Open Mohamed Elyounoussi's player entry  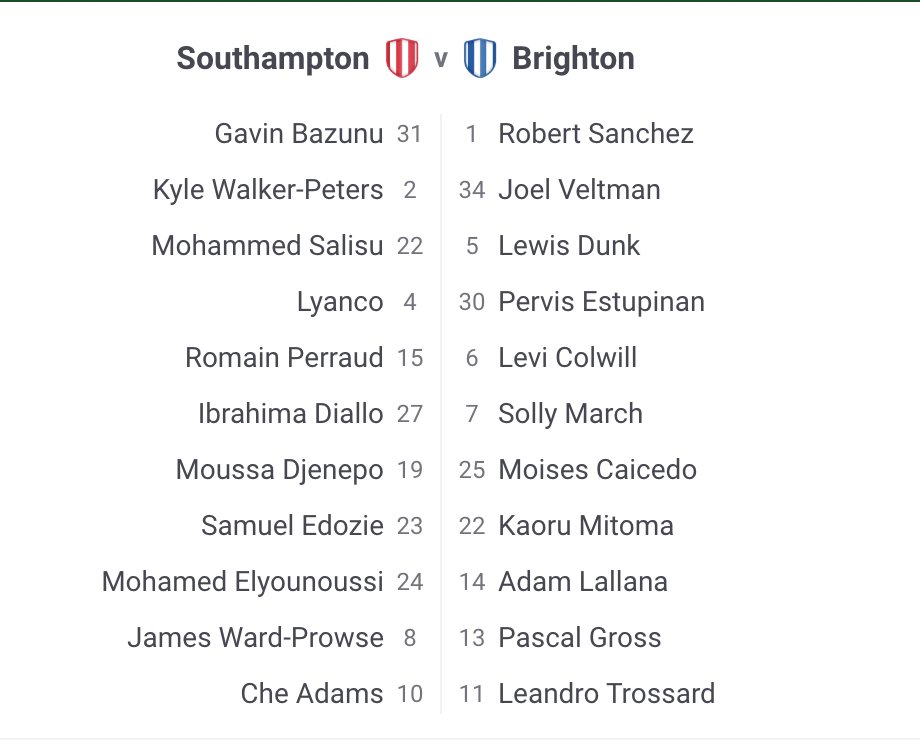[242, 582]
